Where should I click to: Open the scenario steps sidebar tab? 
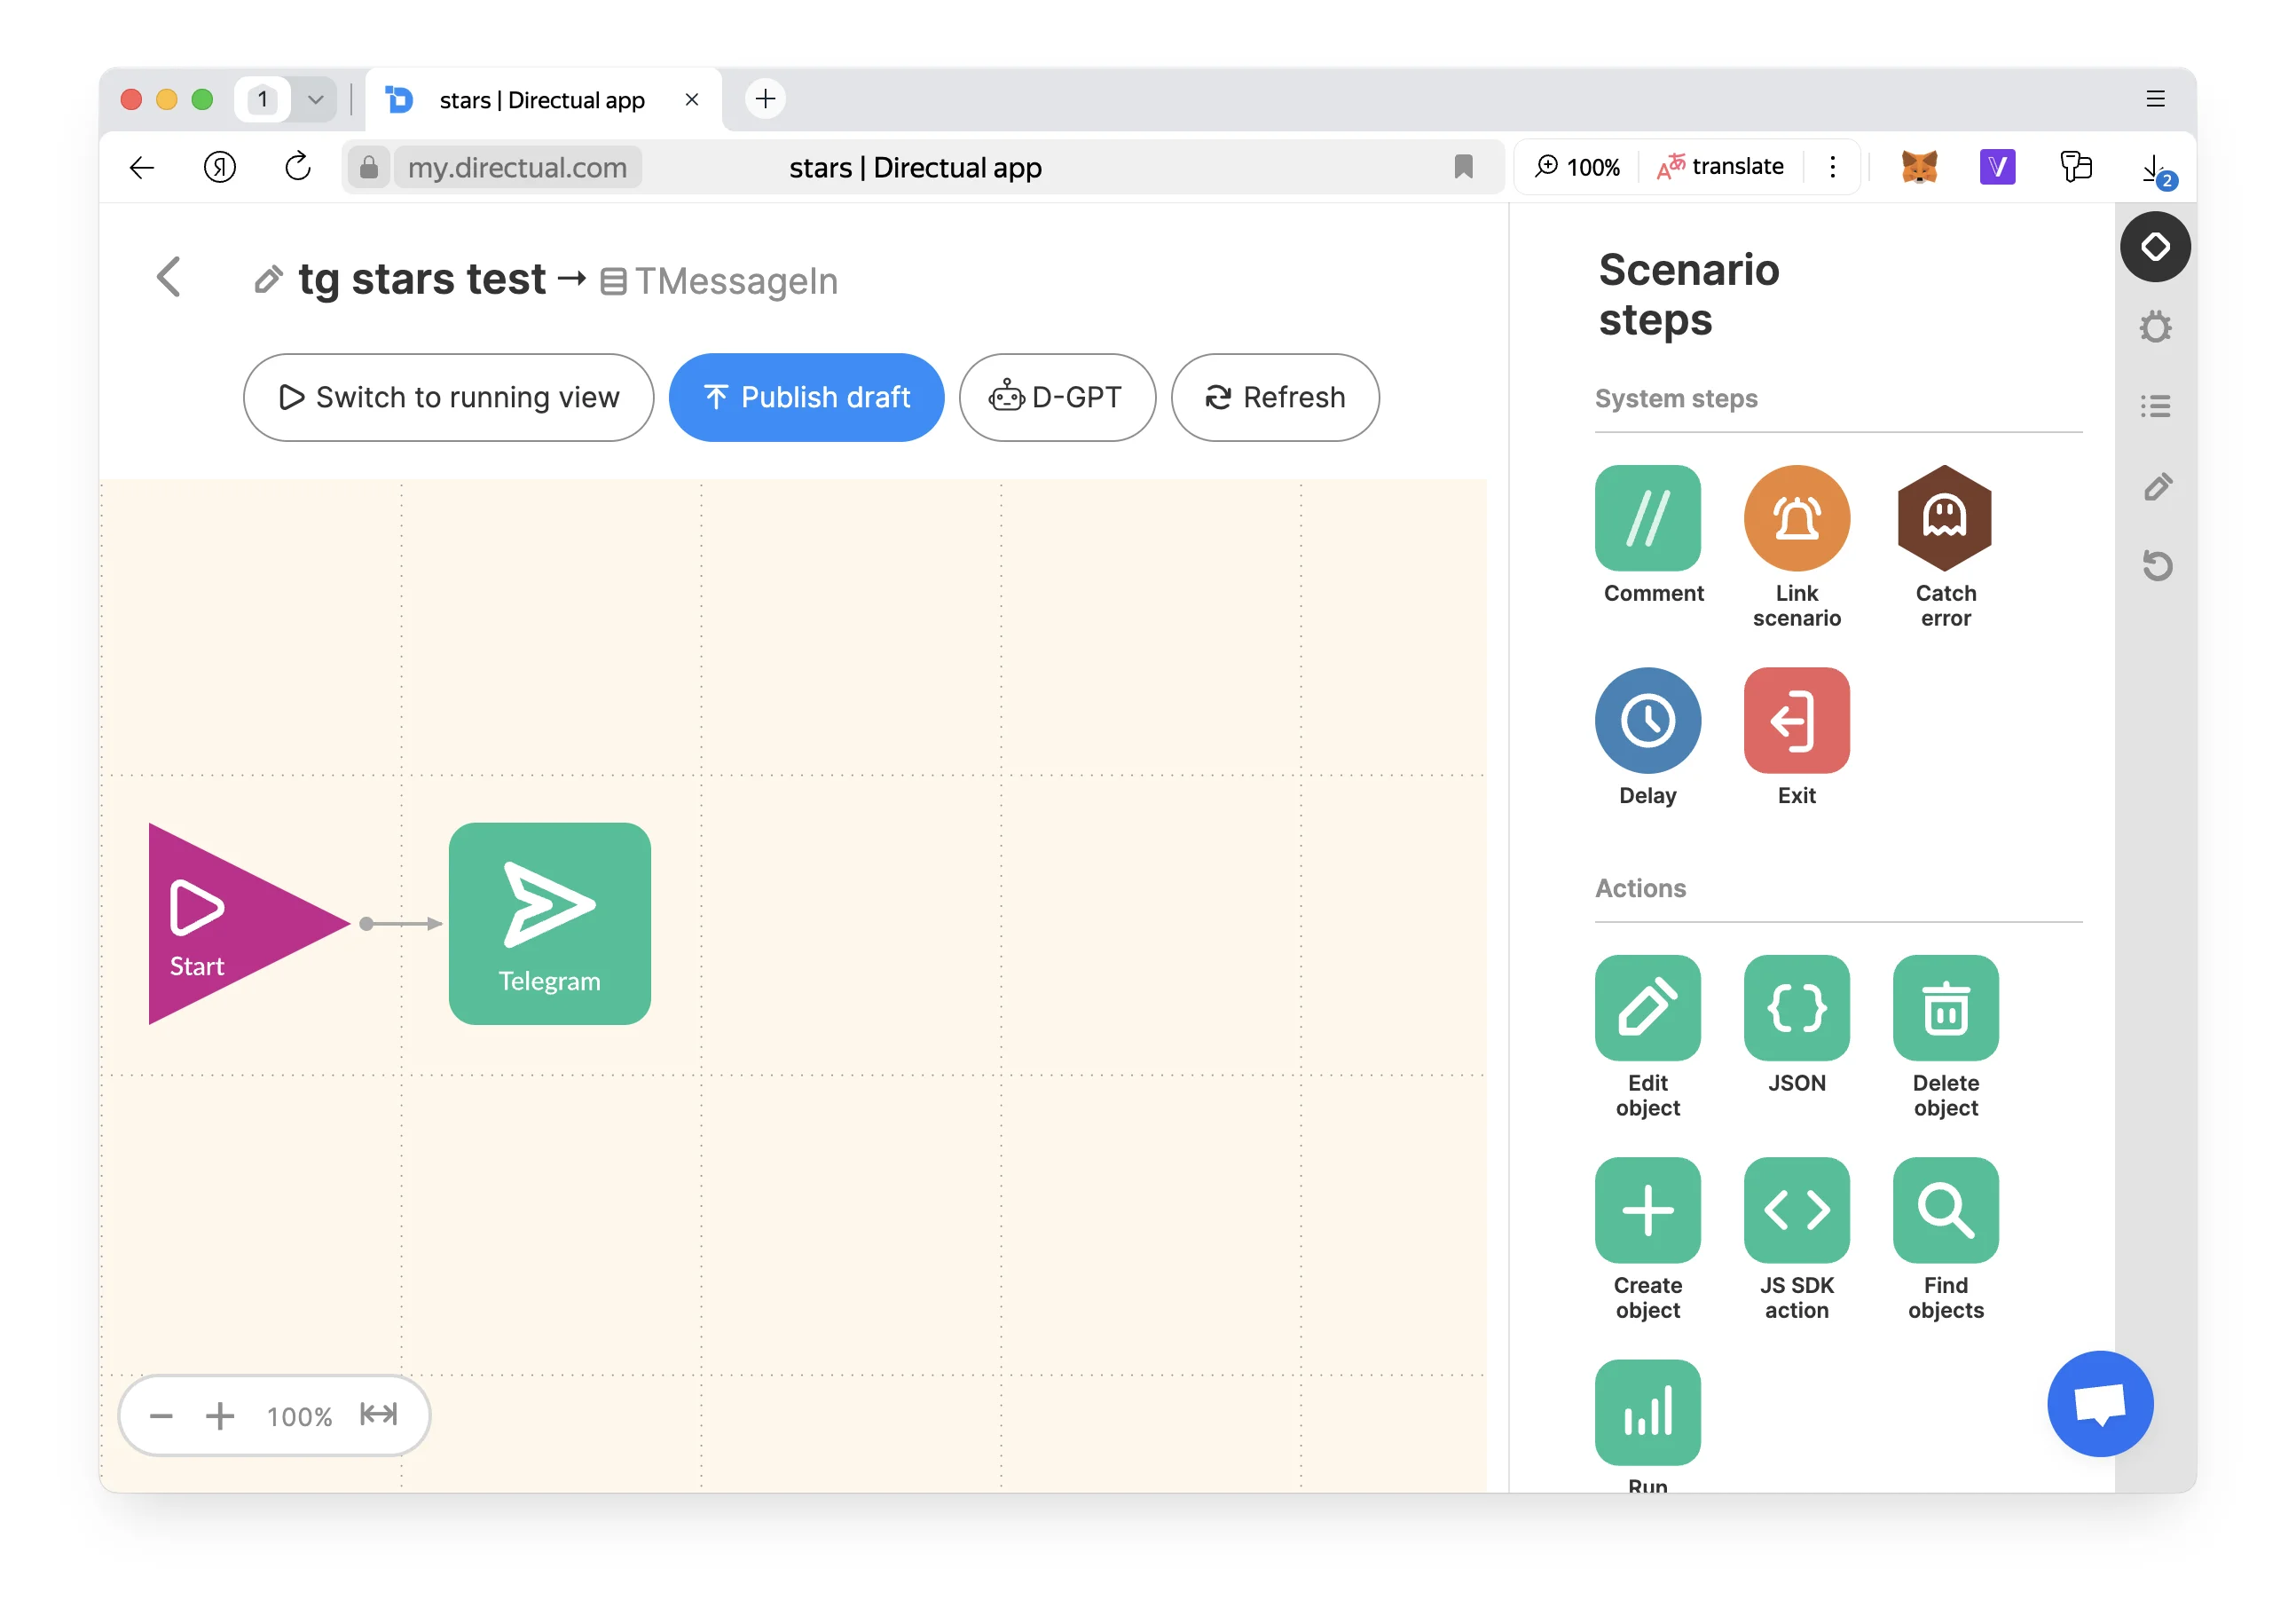(x=2155, y=246)
